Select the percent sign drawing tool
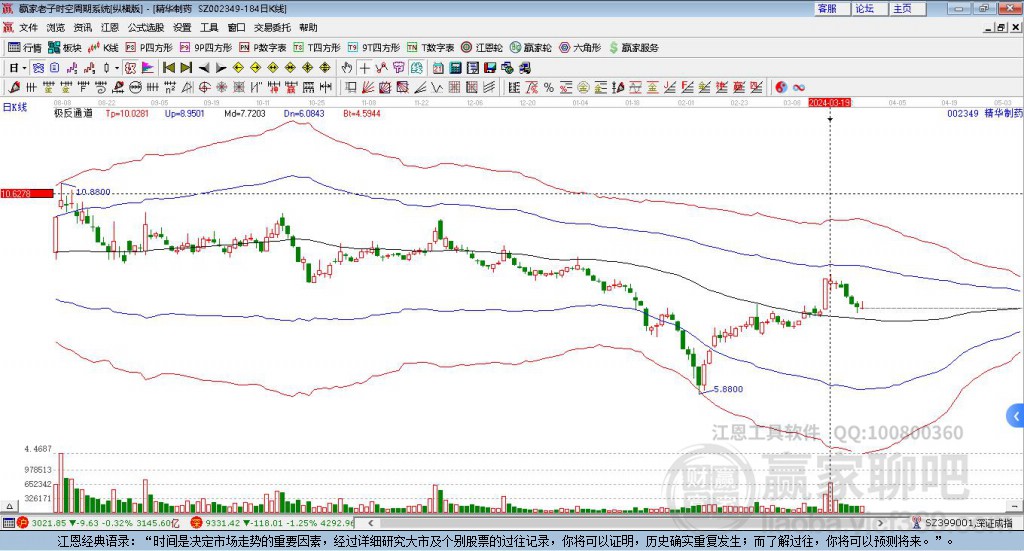Viewport: 1024px width, 551px height. (x=549, y=87)
